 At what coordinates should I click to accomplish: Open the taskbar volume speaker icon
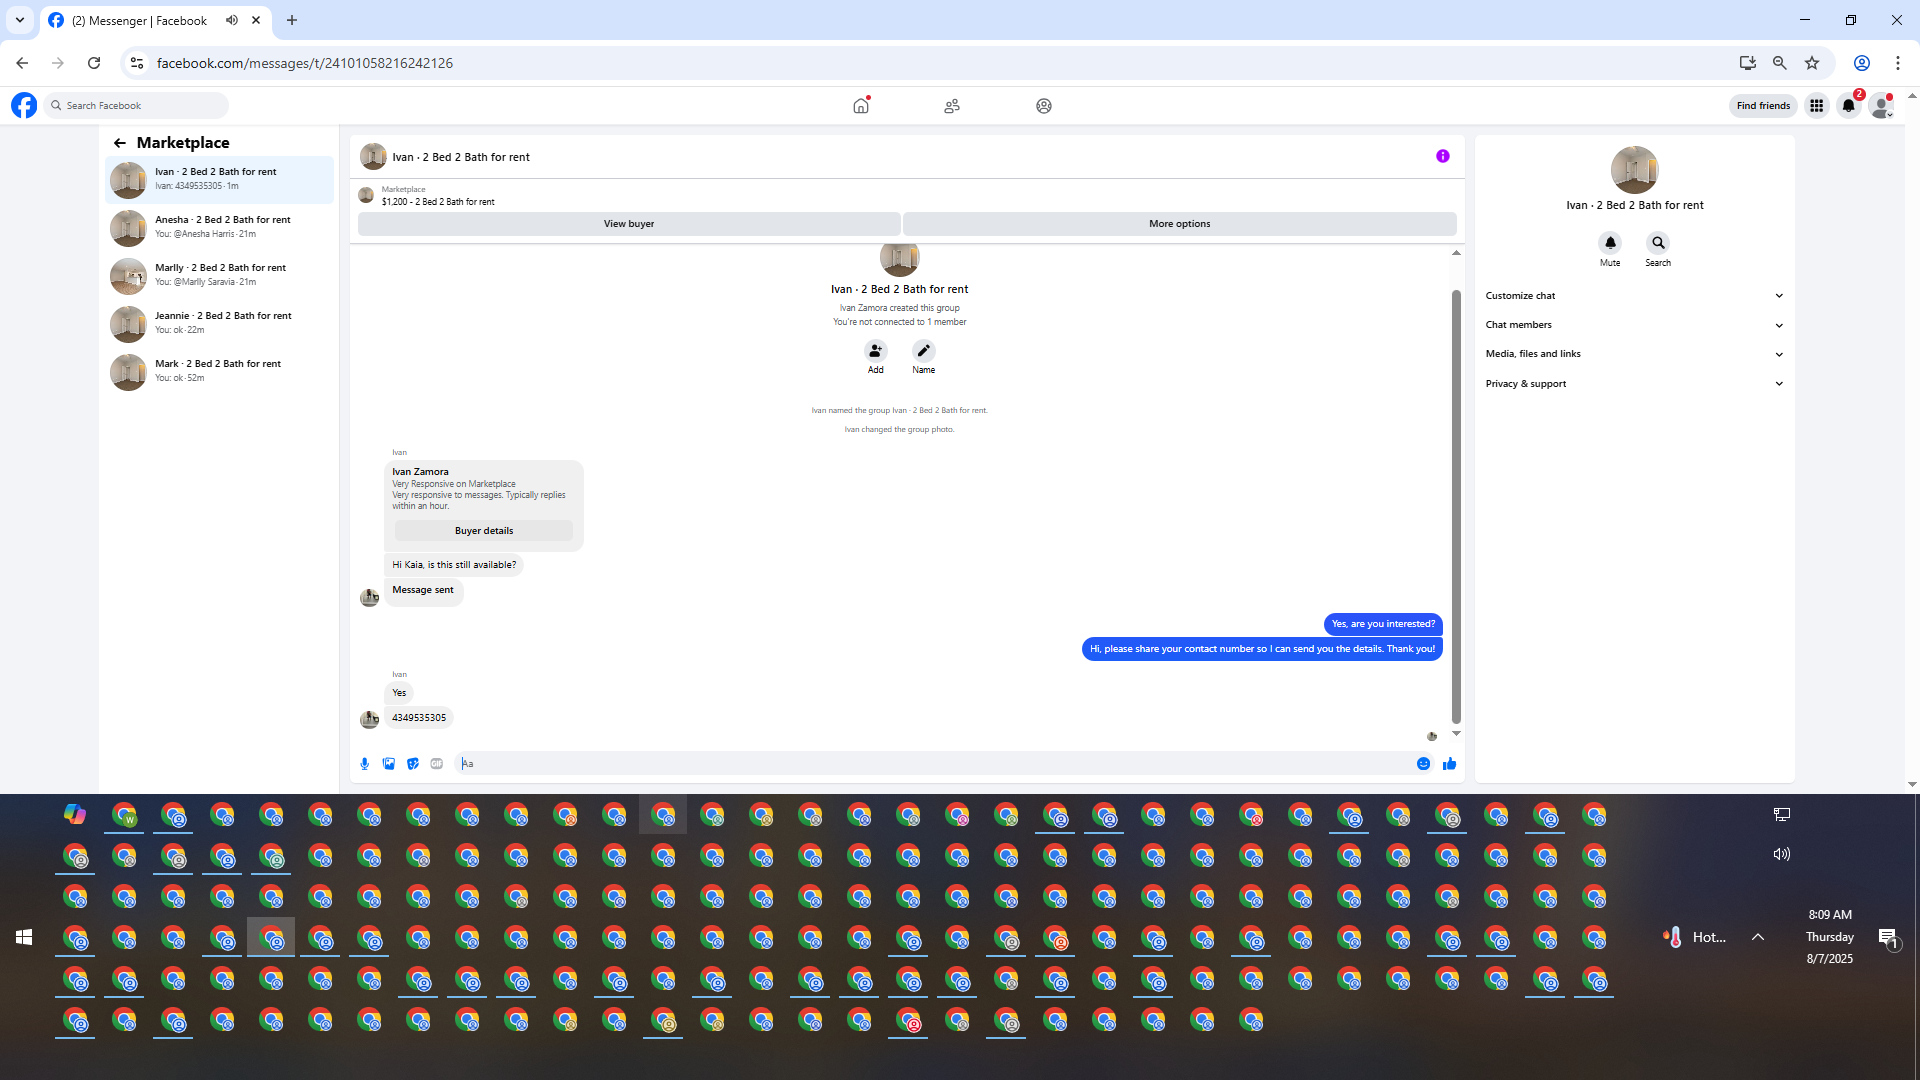coord(1782,854)
